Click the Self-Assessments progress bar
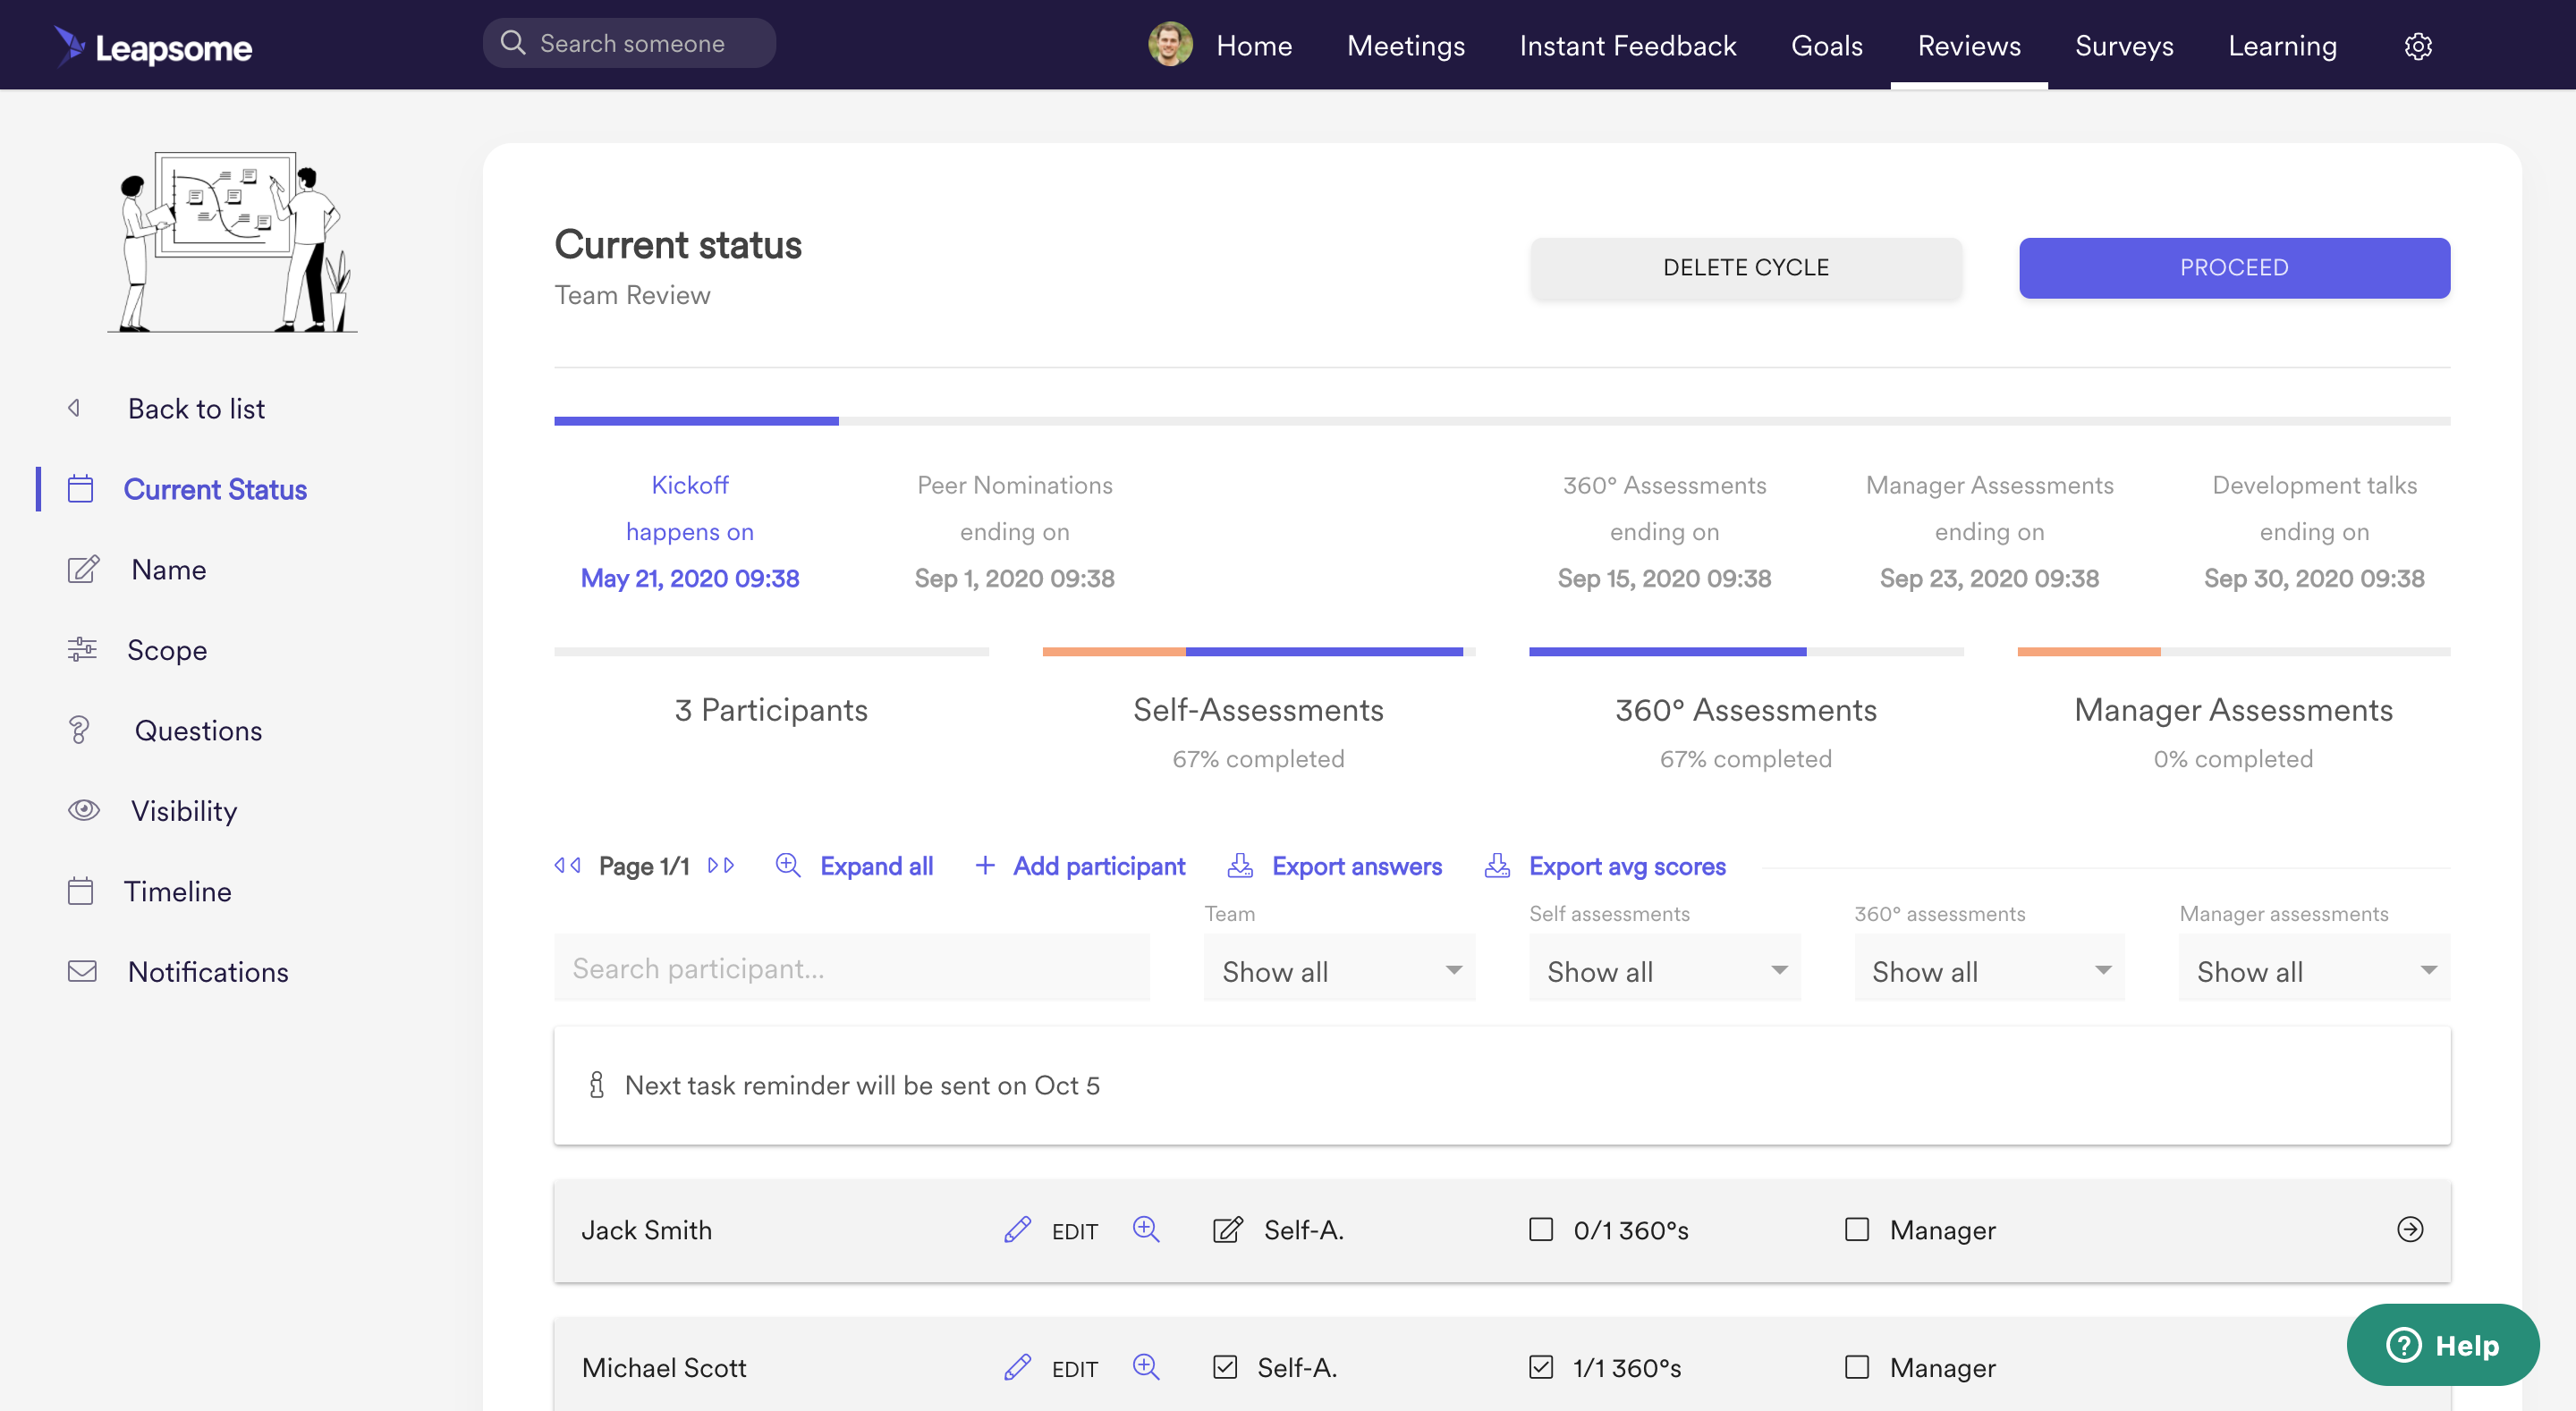The width and height of the screenshot is (2576, 1411). pos(1258,652)
